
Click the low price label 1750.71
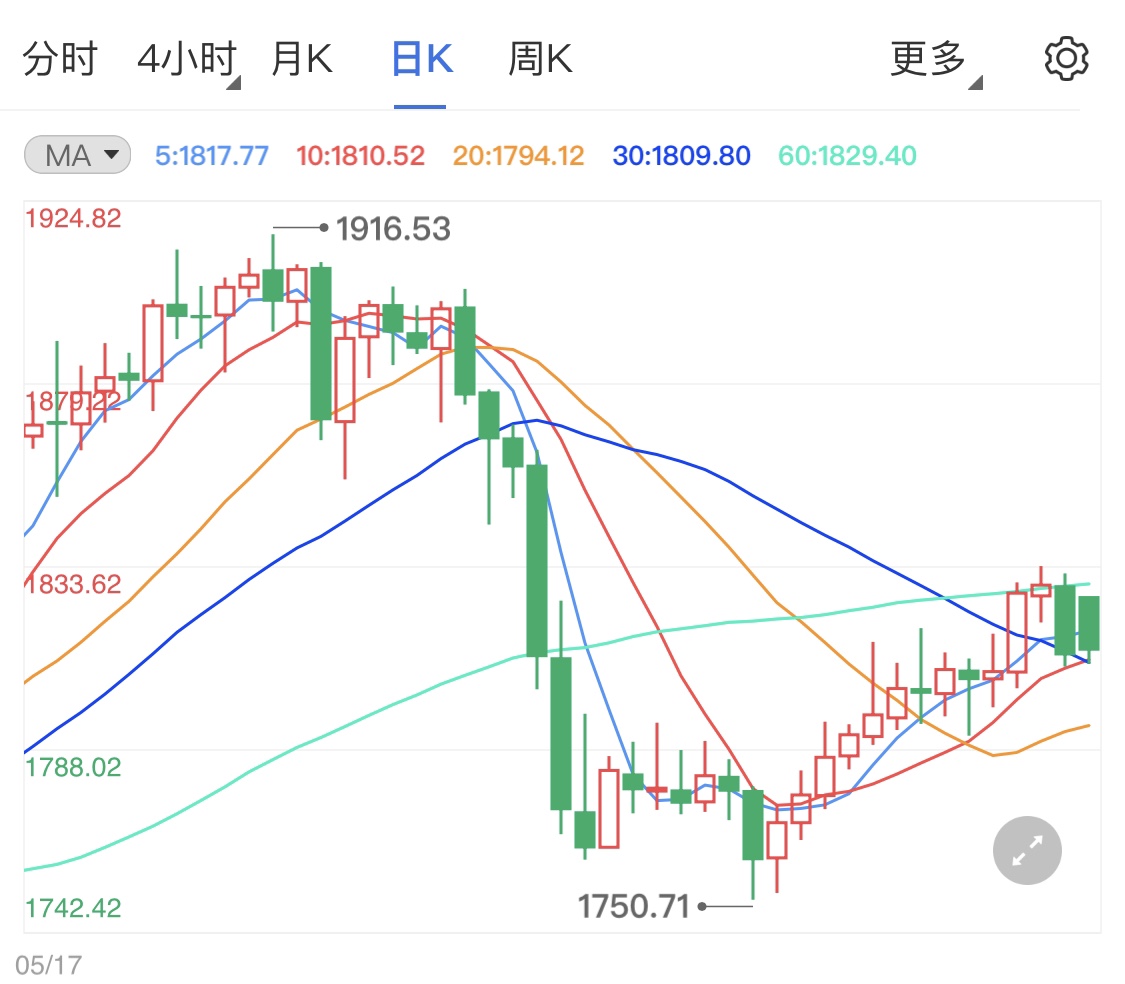[634, 906]
